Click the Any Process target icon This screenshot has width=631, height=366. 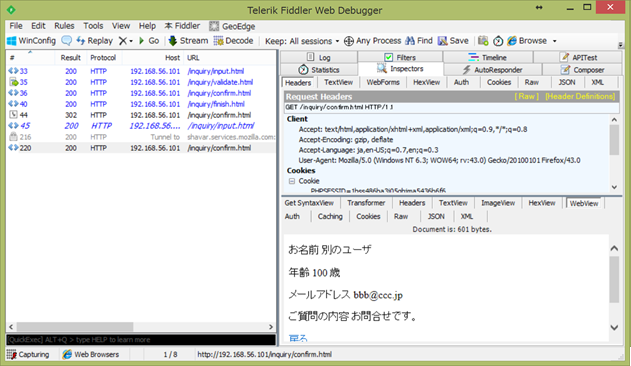coord(349,41)
